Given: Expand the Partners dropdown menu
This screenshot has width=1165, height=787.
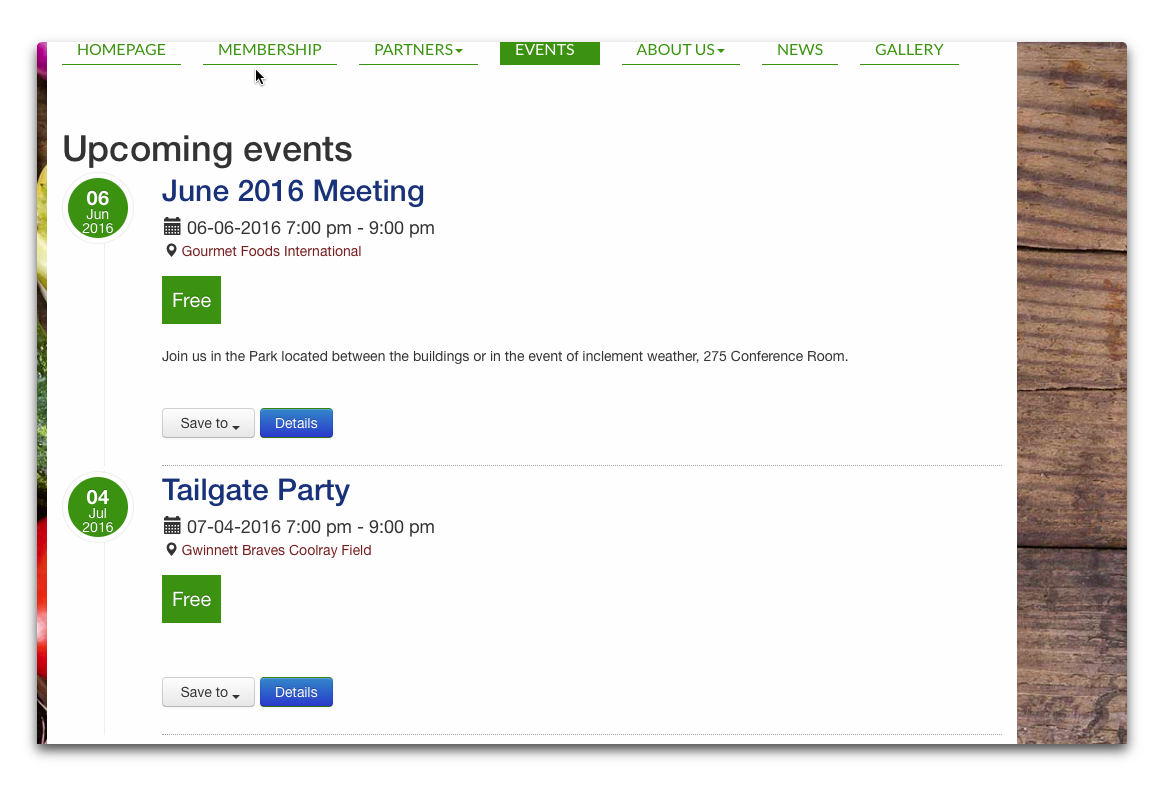Looking at the screenshot, I should click(418, 50).
